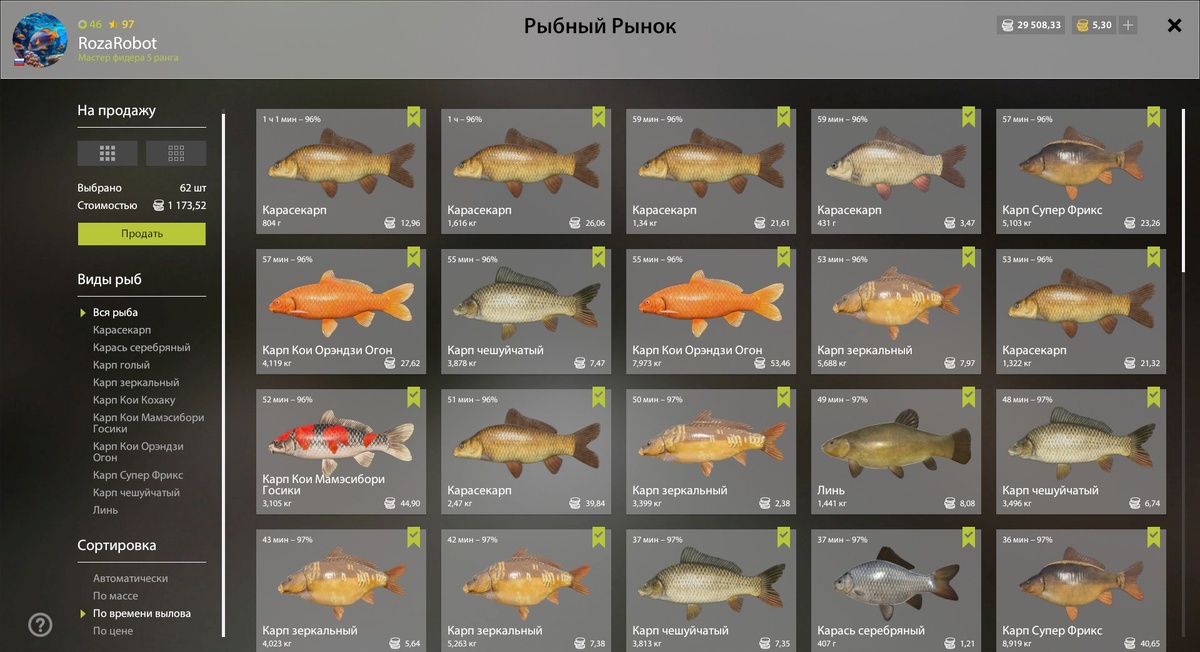Filter by Карась серебряный fish type
1200x652 pixels.
click(141, 348)
